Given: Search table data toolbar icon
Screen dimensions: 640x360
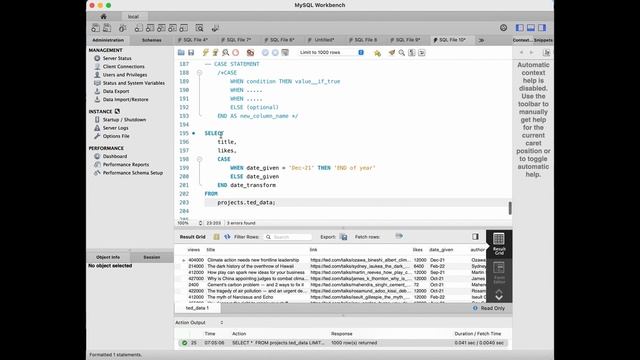Looking at the screenshot, I should tap(199, 28).
